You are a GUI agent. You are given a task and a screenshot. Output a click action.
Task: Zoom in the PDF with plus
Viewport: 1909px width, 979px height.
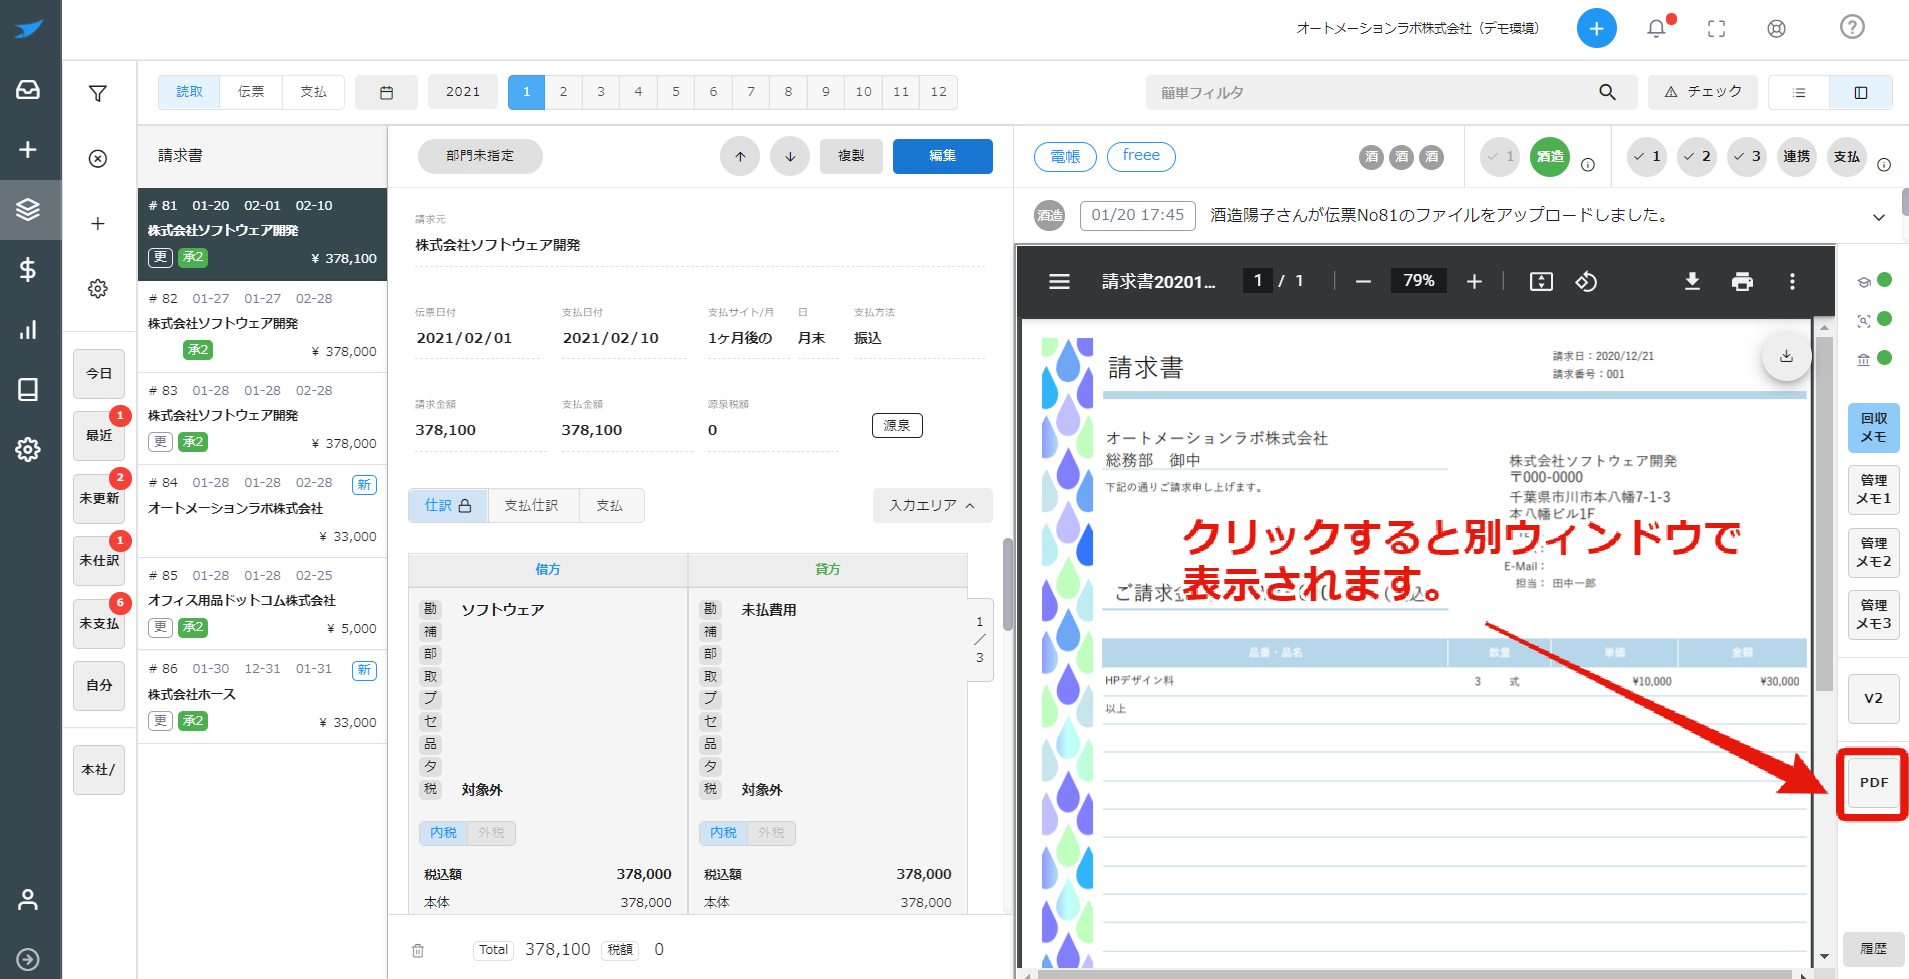coord(1474,282)
